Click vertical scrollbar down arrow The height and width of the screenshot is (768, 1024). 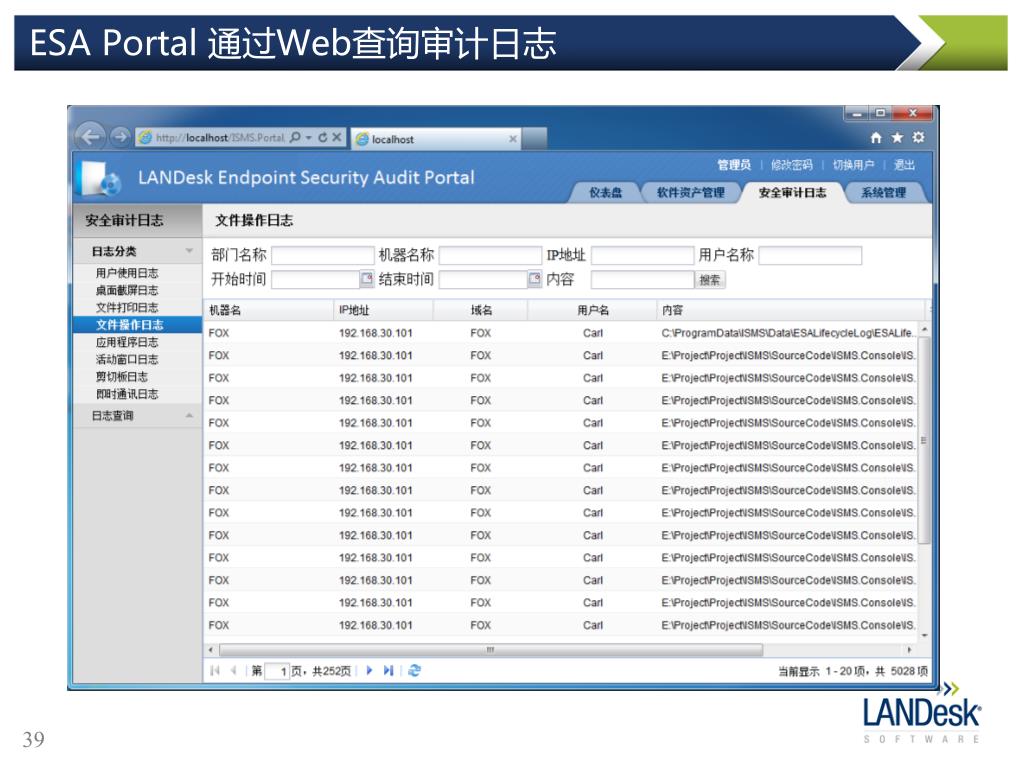924,635
